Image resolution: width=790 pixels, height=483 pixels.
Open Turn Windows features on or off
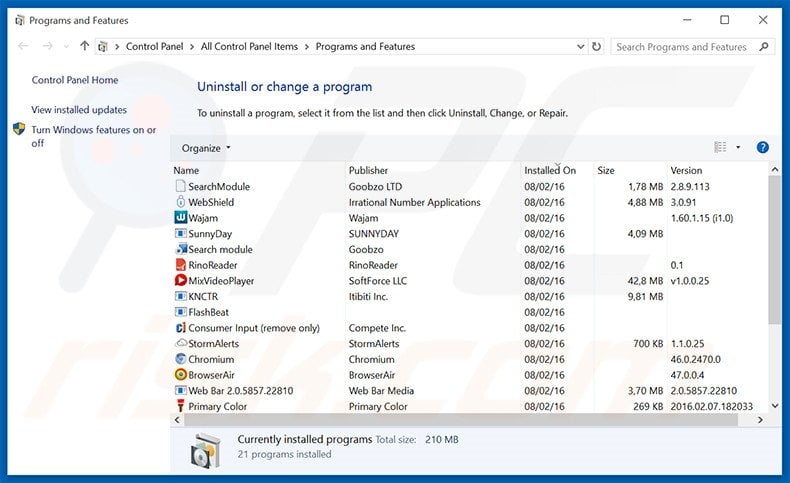click(94, 136)
